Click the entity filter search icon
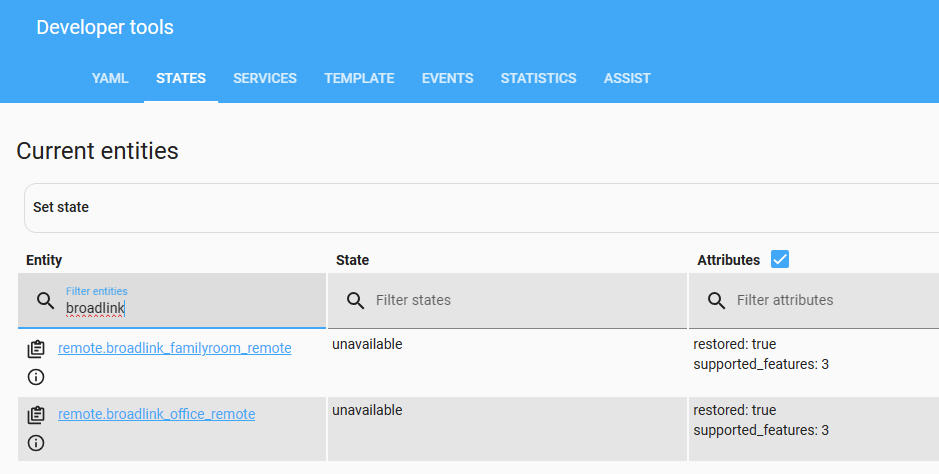 (x=45, y=301)
